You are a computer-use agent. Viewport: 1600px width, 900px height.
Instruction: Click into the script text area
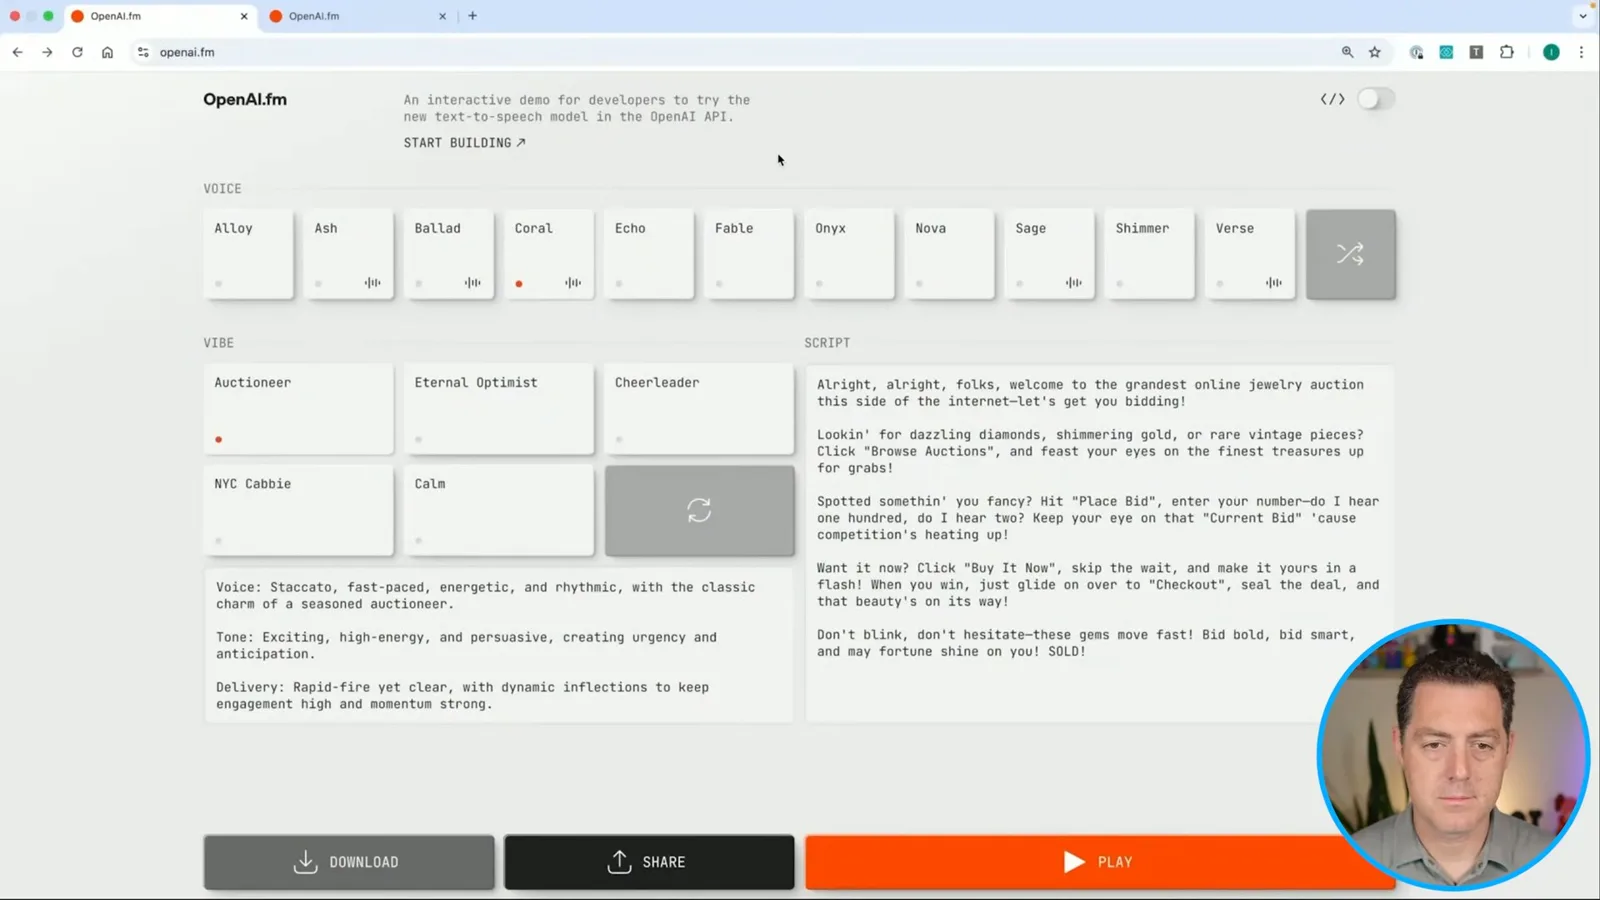pyautogui.click(x=1099, y=543)
